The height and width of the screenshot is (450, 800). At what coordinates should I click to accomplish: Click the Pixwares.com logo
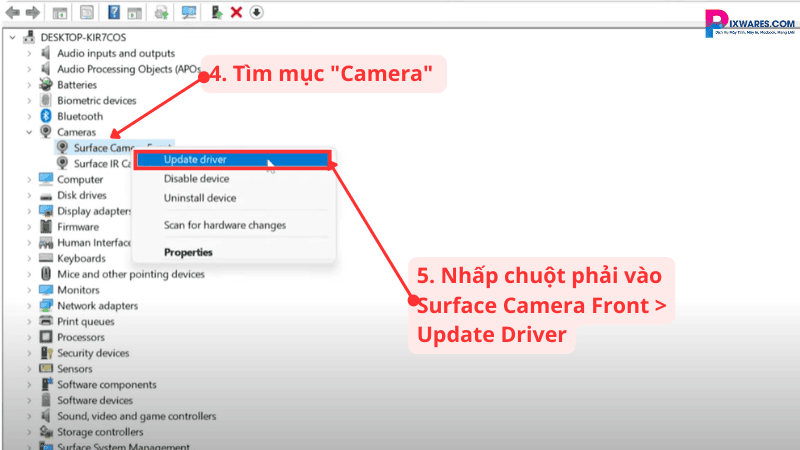click(748, 22)
